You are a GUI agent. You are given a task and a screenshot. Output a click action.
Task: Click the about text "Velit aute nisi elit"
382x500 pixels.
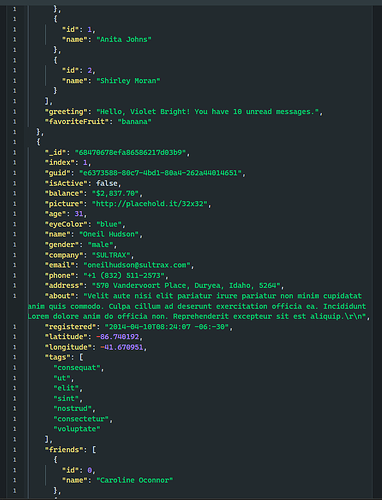click(130, 296)
